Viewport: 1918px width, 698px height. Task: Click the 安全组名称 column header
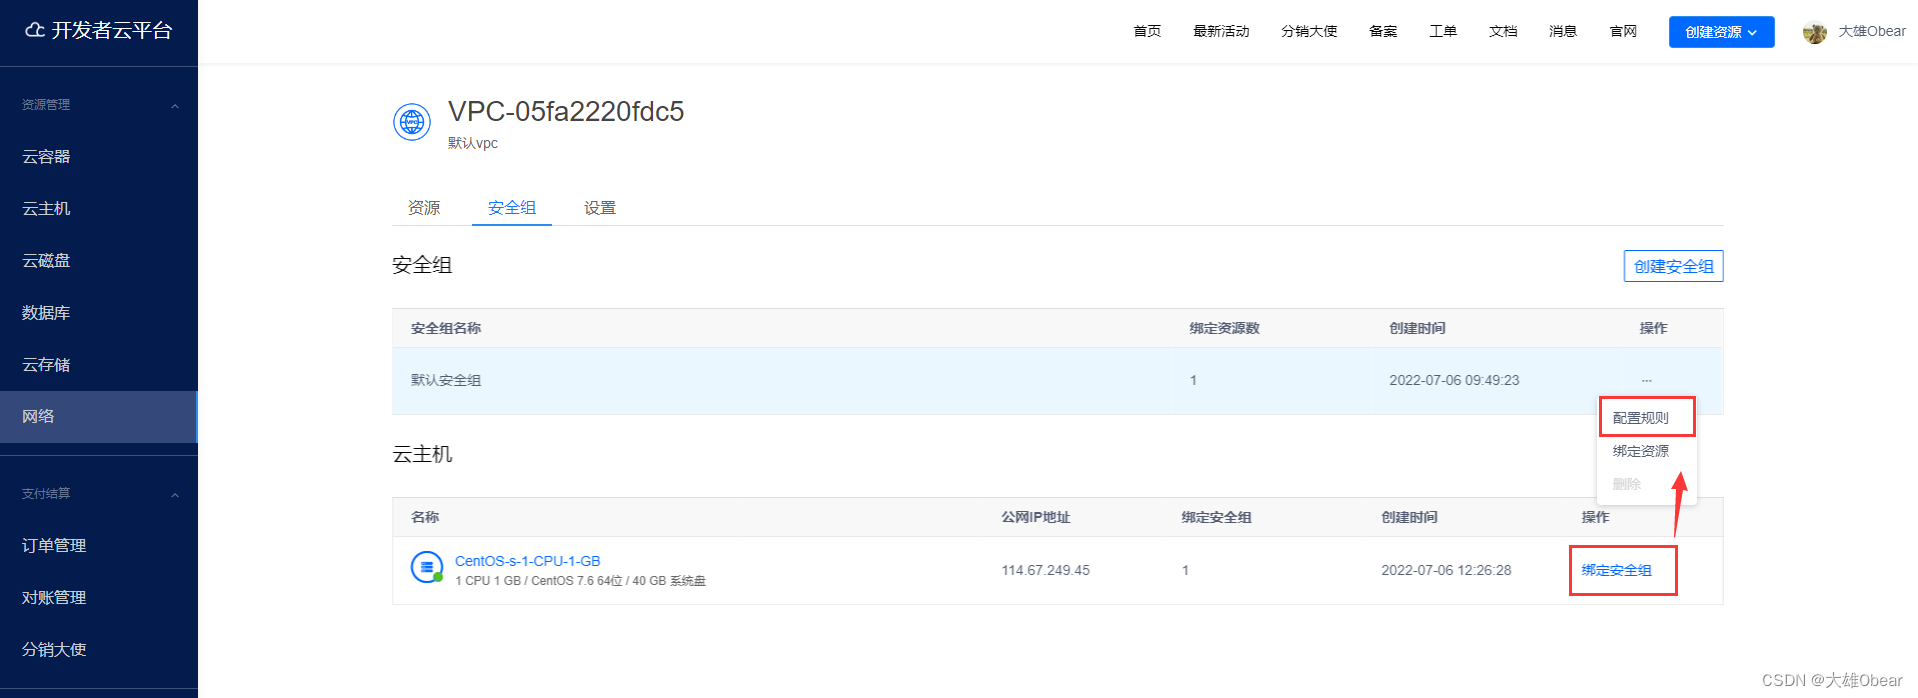pos(446,328)
